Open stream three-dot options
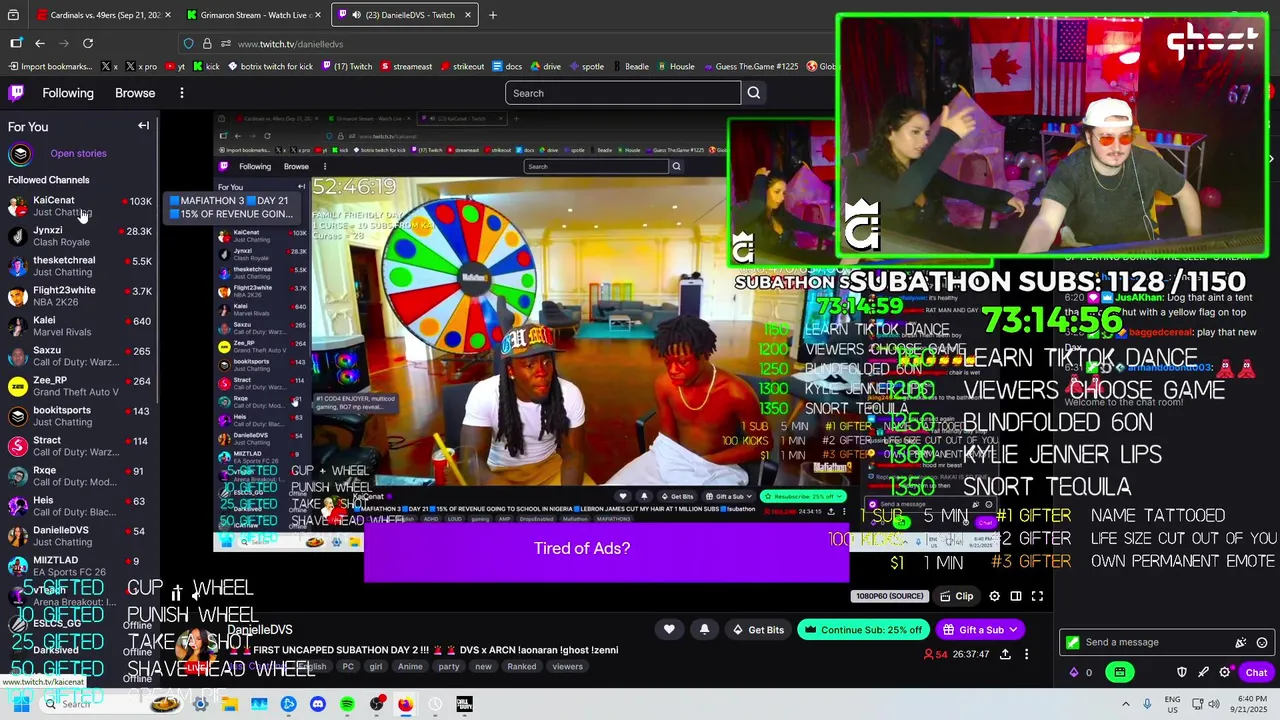The width and height of the screenshot is (1280, 720). click(1026, 654)
